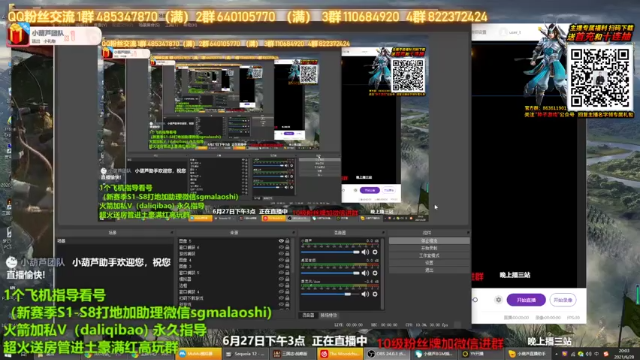The width and height of the screenshot is (640, 360).
Task: Select the scene entry in the 场景 list
Action: tap(114, 241)
